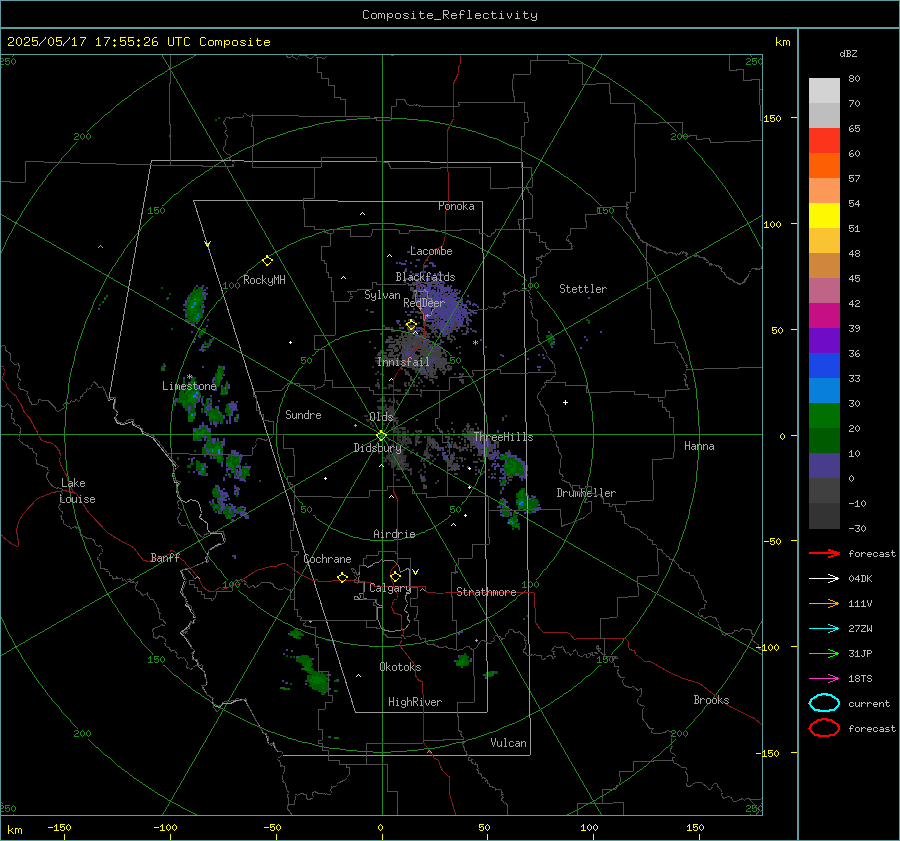This screenshot has width=900, height=841.
Task: Click the Ponoka city label
Action: coord(456,206)
